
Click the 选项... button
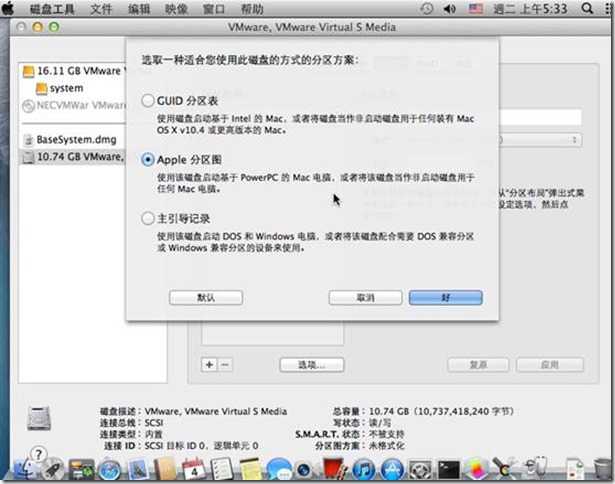(x=312, y=365)
